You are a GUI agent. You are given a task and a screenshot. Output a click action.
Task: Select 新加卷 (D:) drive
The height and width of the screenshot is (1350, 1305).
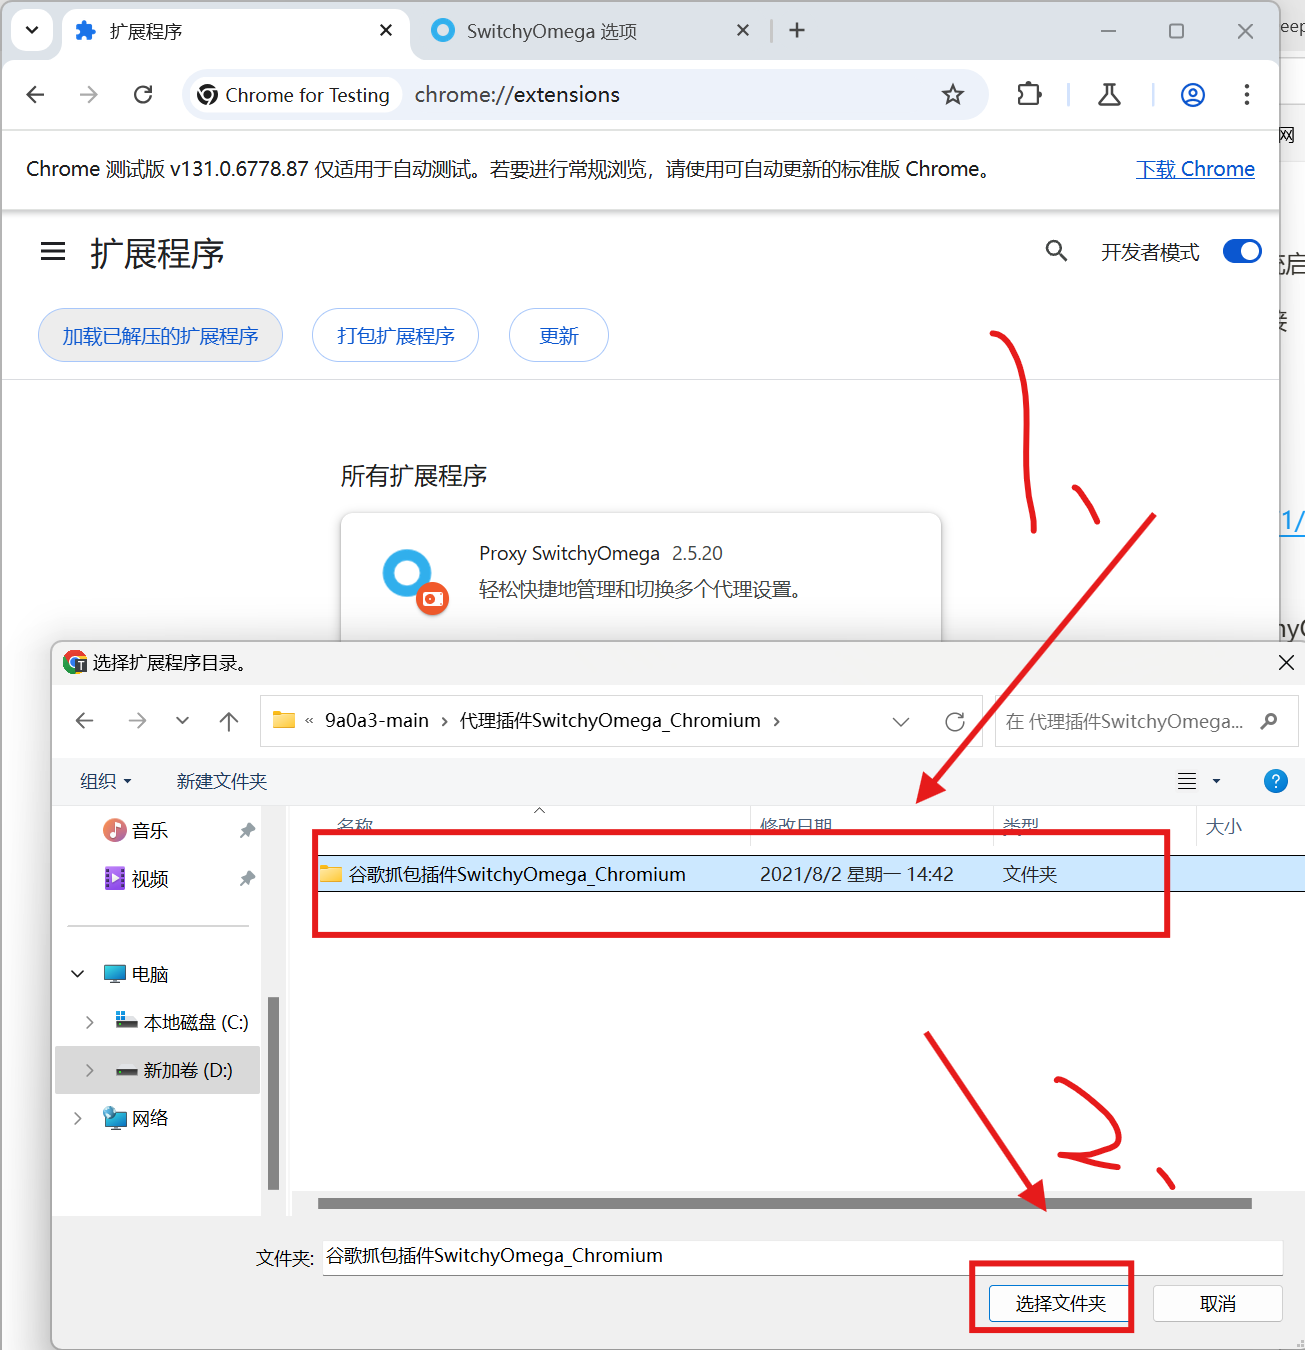point(188,1070)
